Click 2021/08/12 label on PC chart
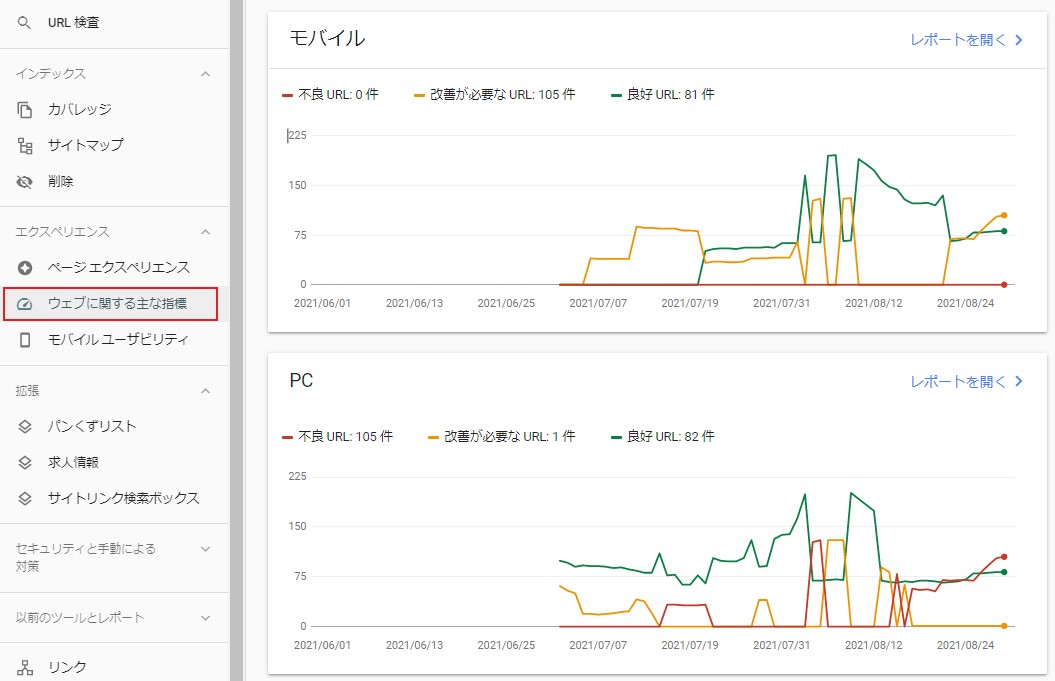Viewport: 1055px width, 681px height. 873,645
